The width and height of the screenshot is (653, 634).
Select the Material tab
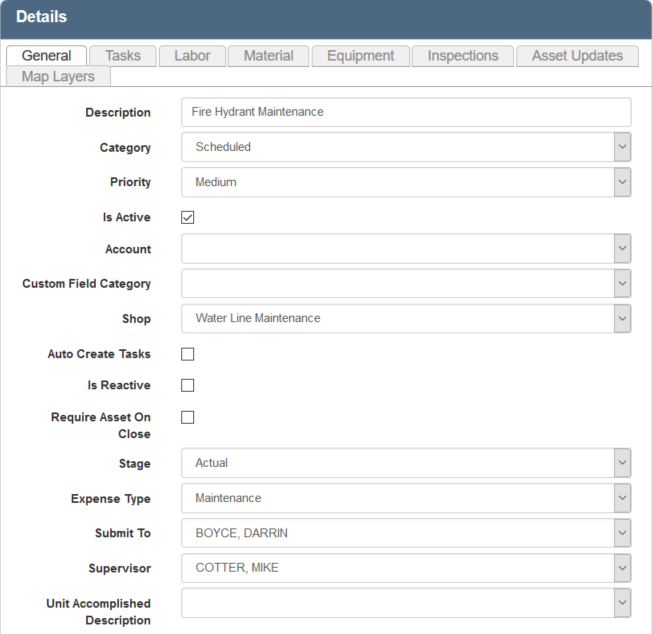pyautogui.click(x=268, y=56)
